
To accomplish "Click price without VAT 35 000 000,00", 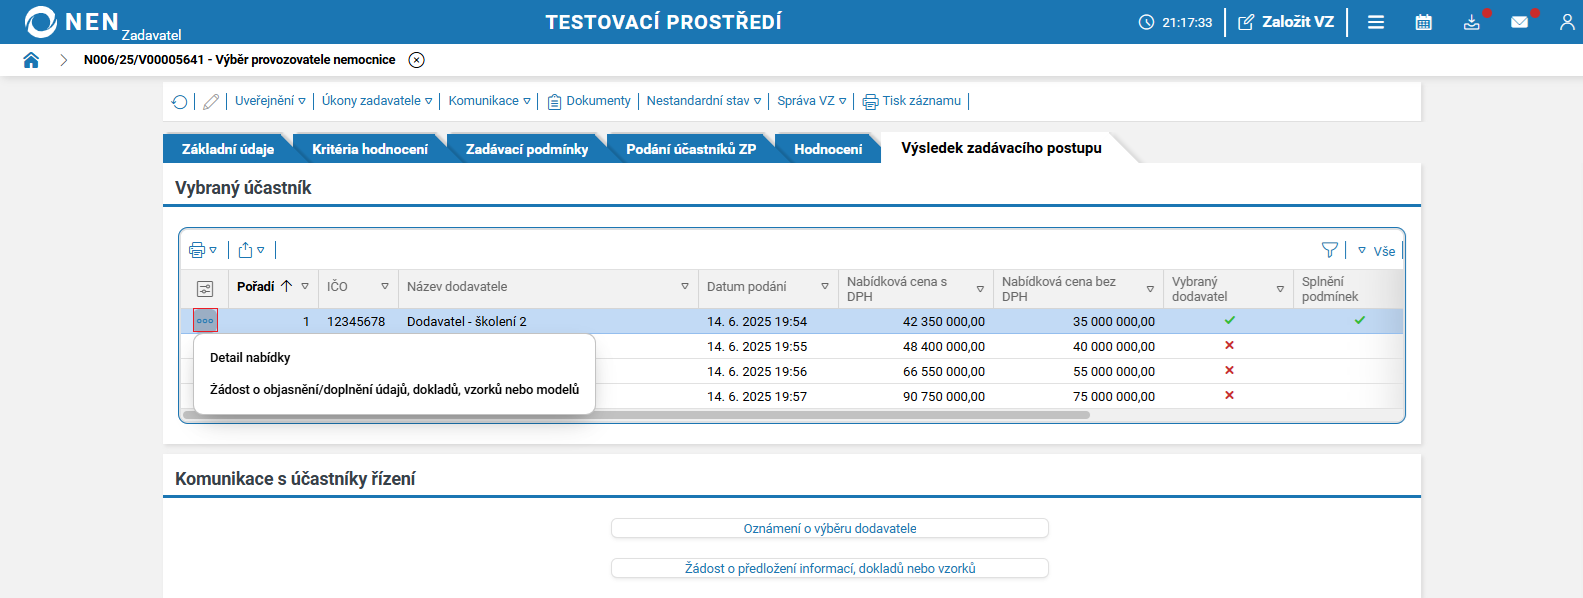I will [1114, 322].
